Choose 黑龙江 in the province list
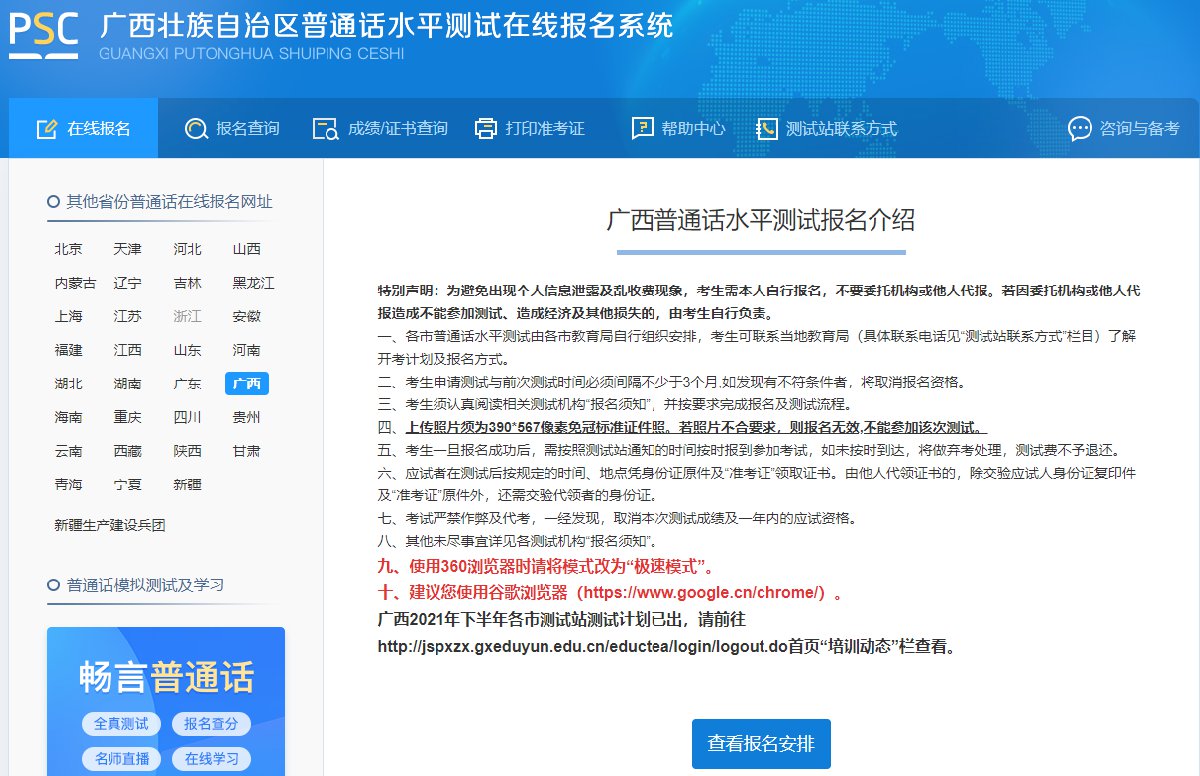The image size is (1200, 776). point(253,283)
